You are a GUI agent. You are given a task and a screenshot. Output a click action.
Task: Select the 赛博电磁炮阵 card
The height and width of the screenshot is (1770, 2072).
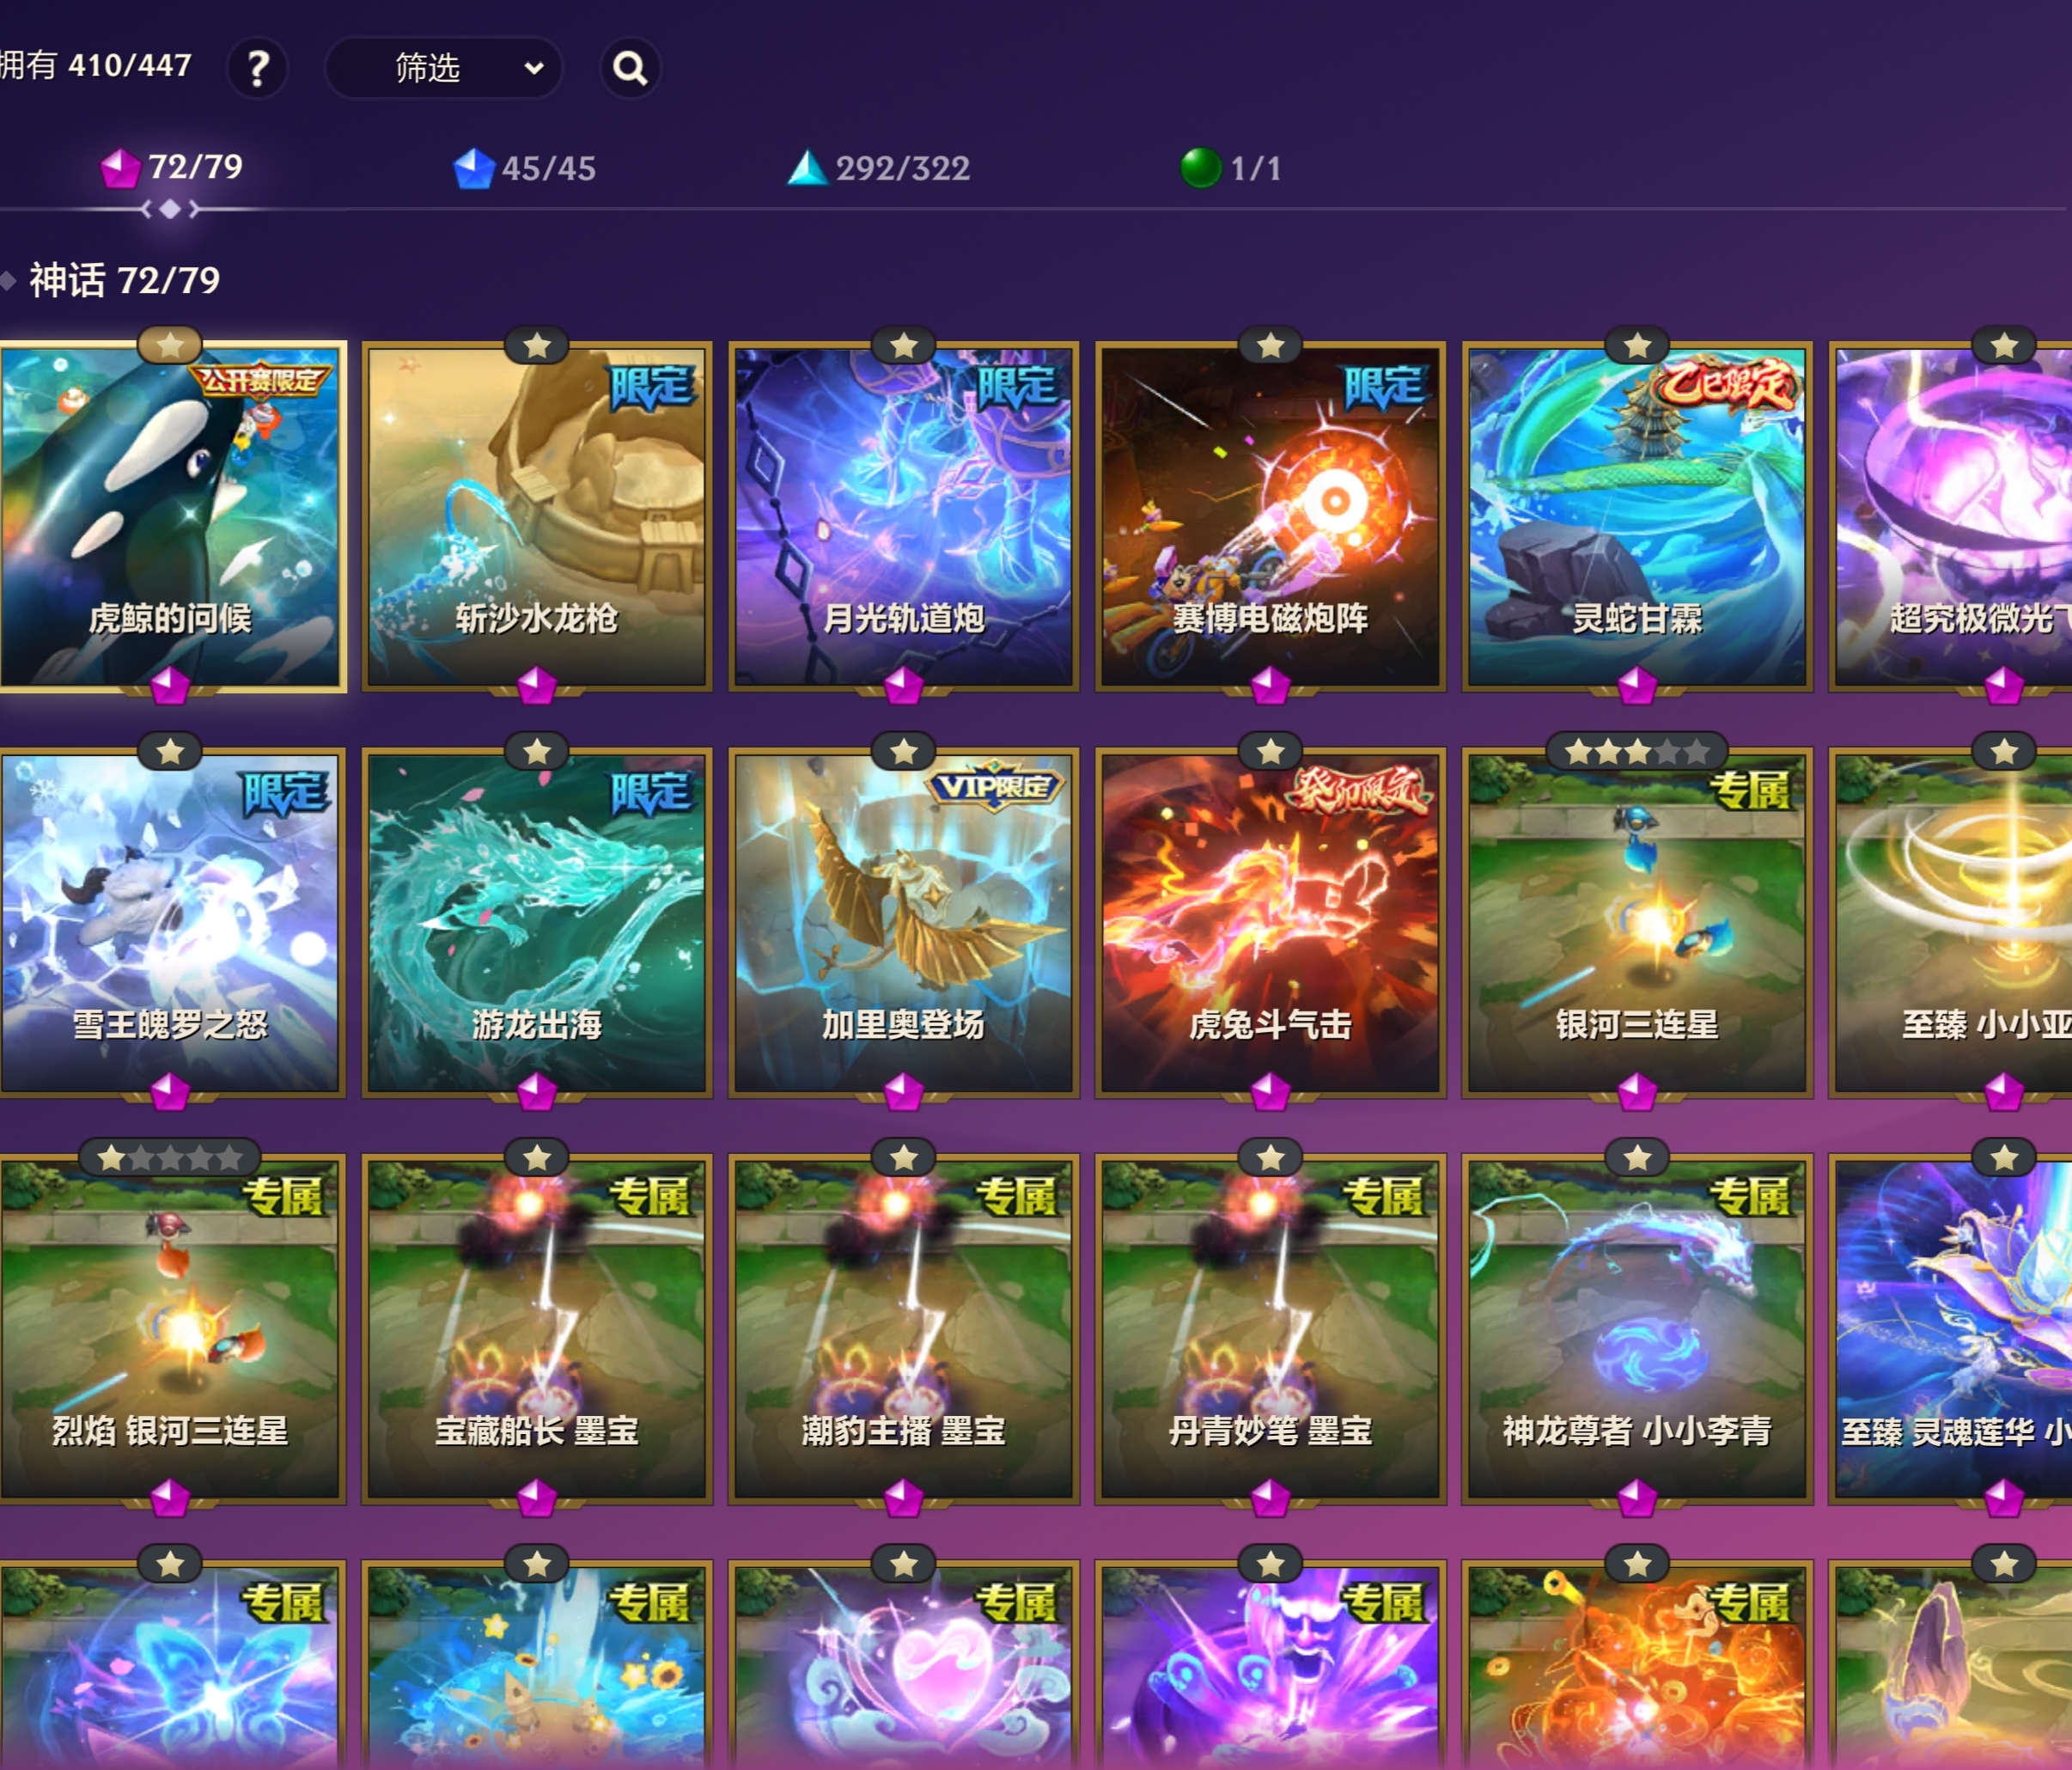1270,516
